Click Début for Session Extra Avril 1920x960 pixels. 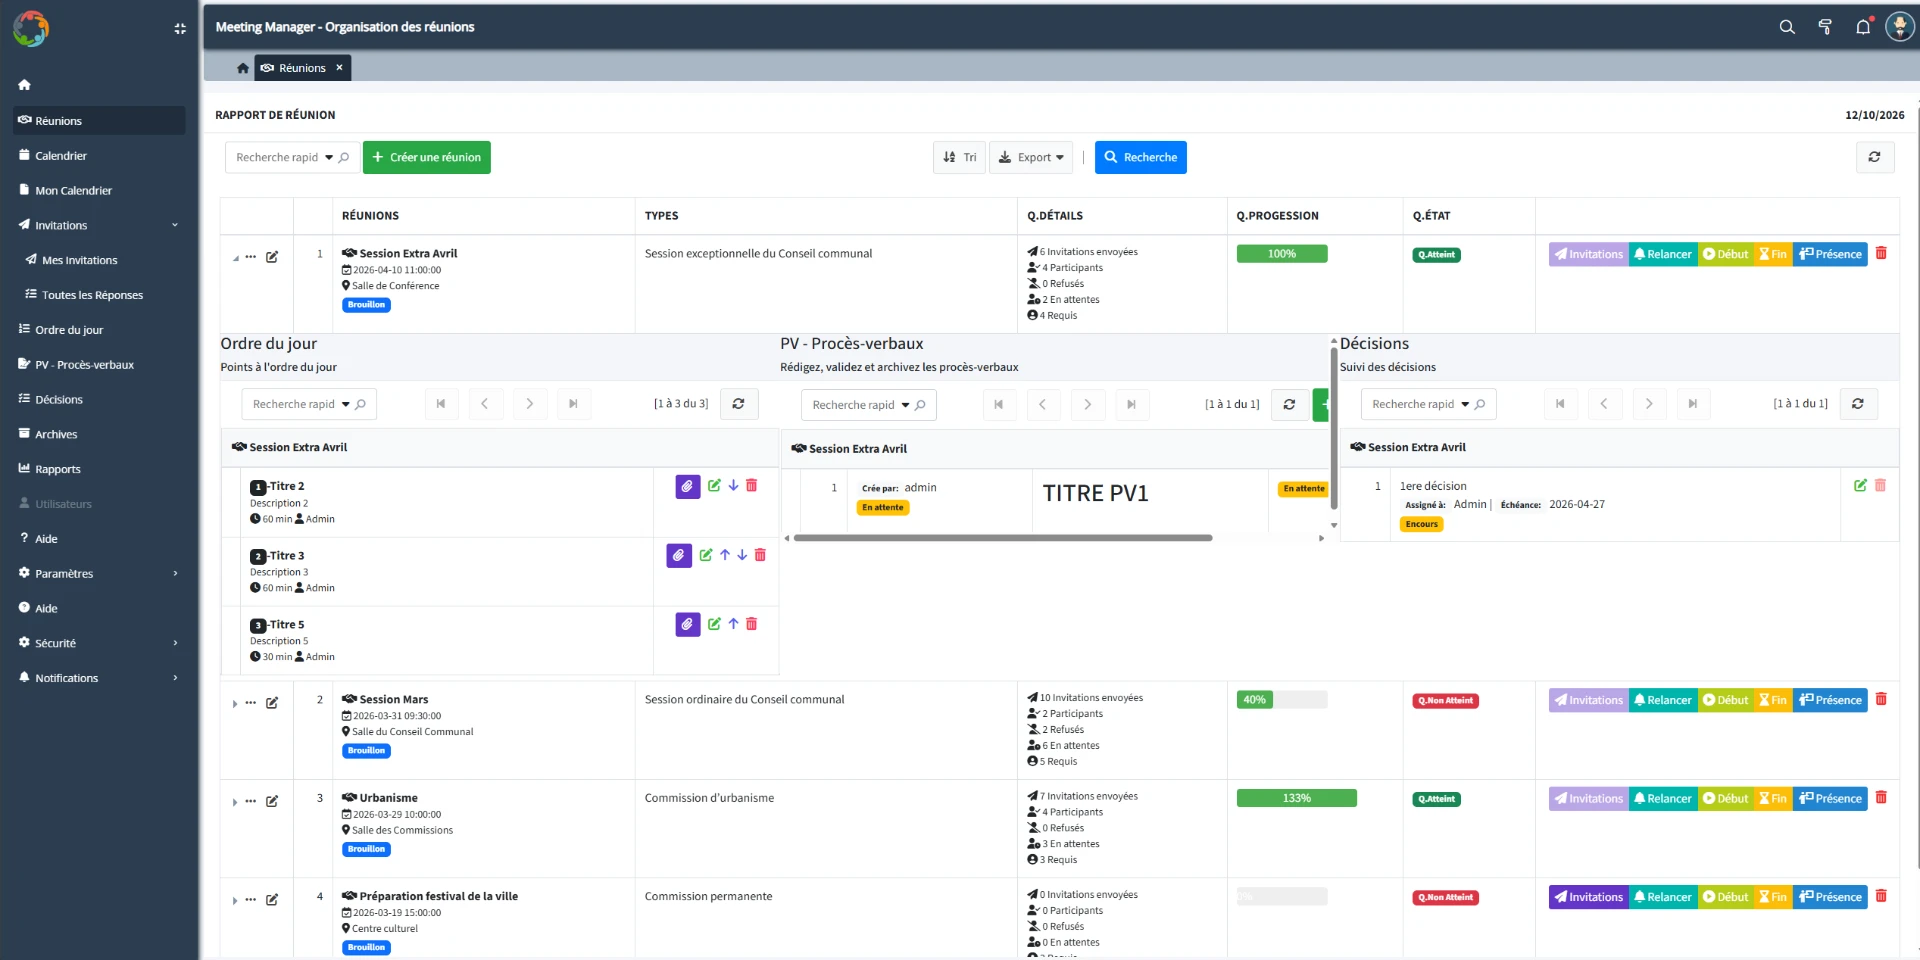tap(1725, 254)
